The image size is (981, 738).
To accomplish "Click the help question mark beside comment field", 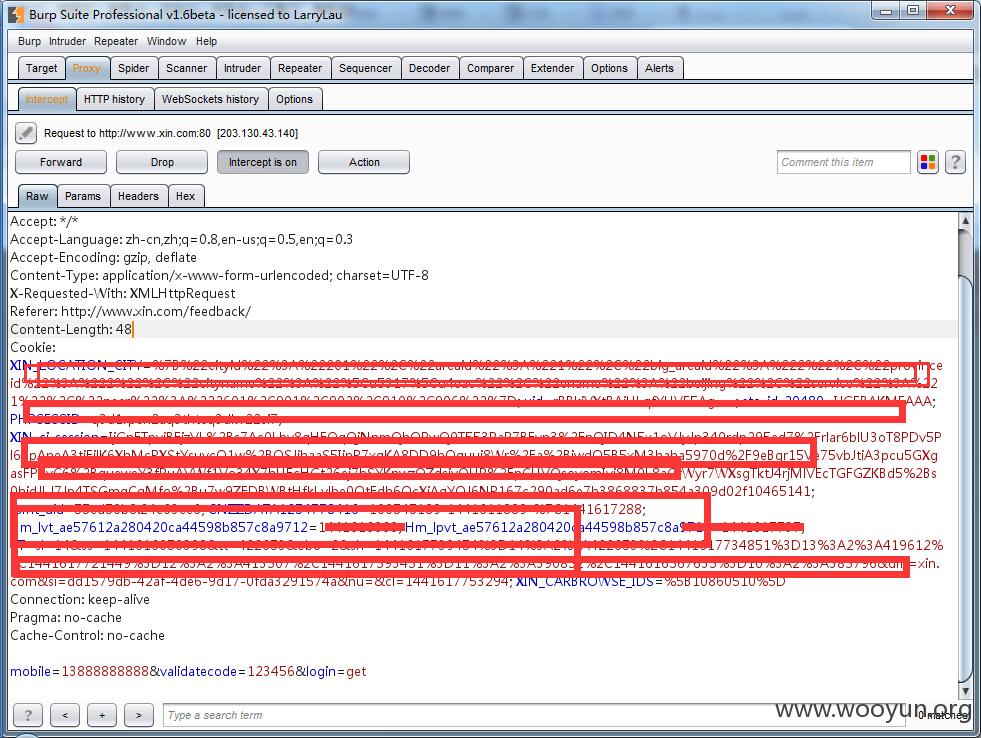I will click(x=955, y=163).
